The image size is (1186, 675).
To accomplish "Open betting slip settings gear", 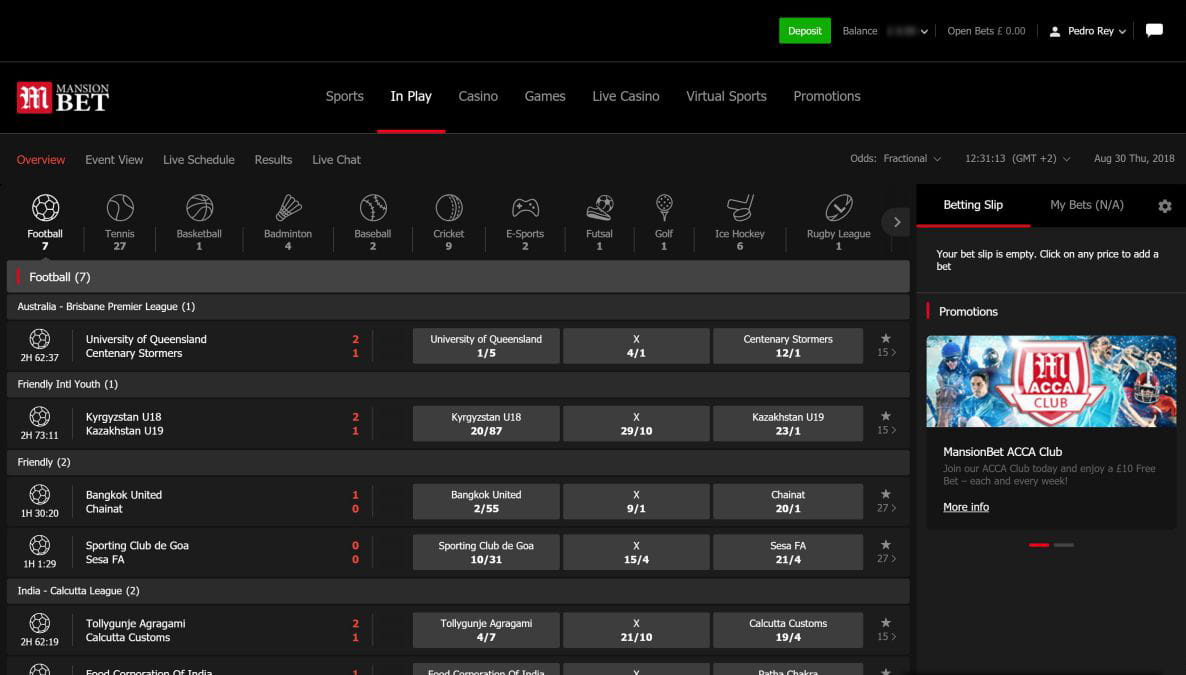I will coord(1165,206).
